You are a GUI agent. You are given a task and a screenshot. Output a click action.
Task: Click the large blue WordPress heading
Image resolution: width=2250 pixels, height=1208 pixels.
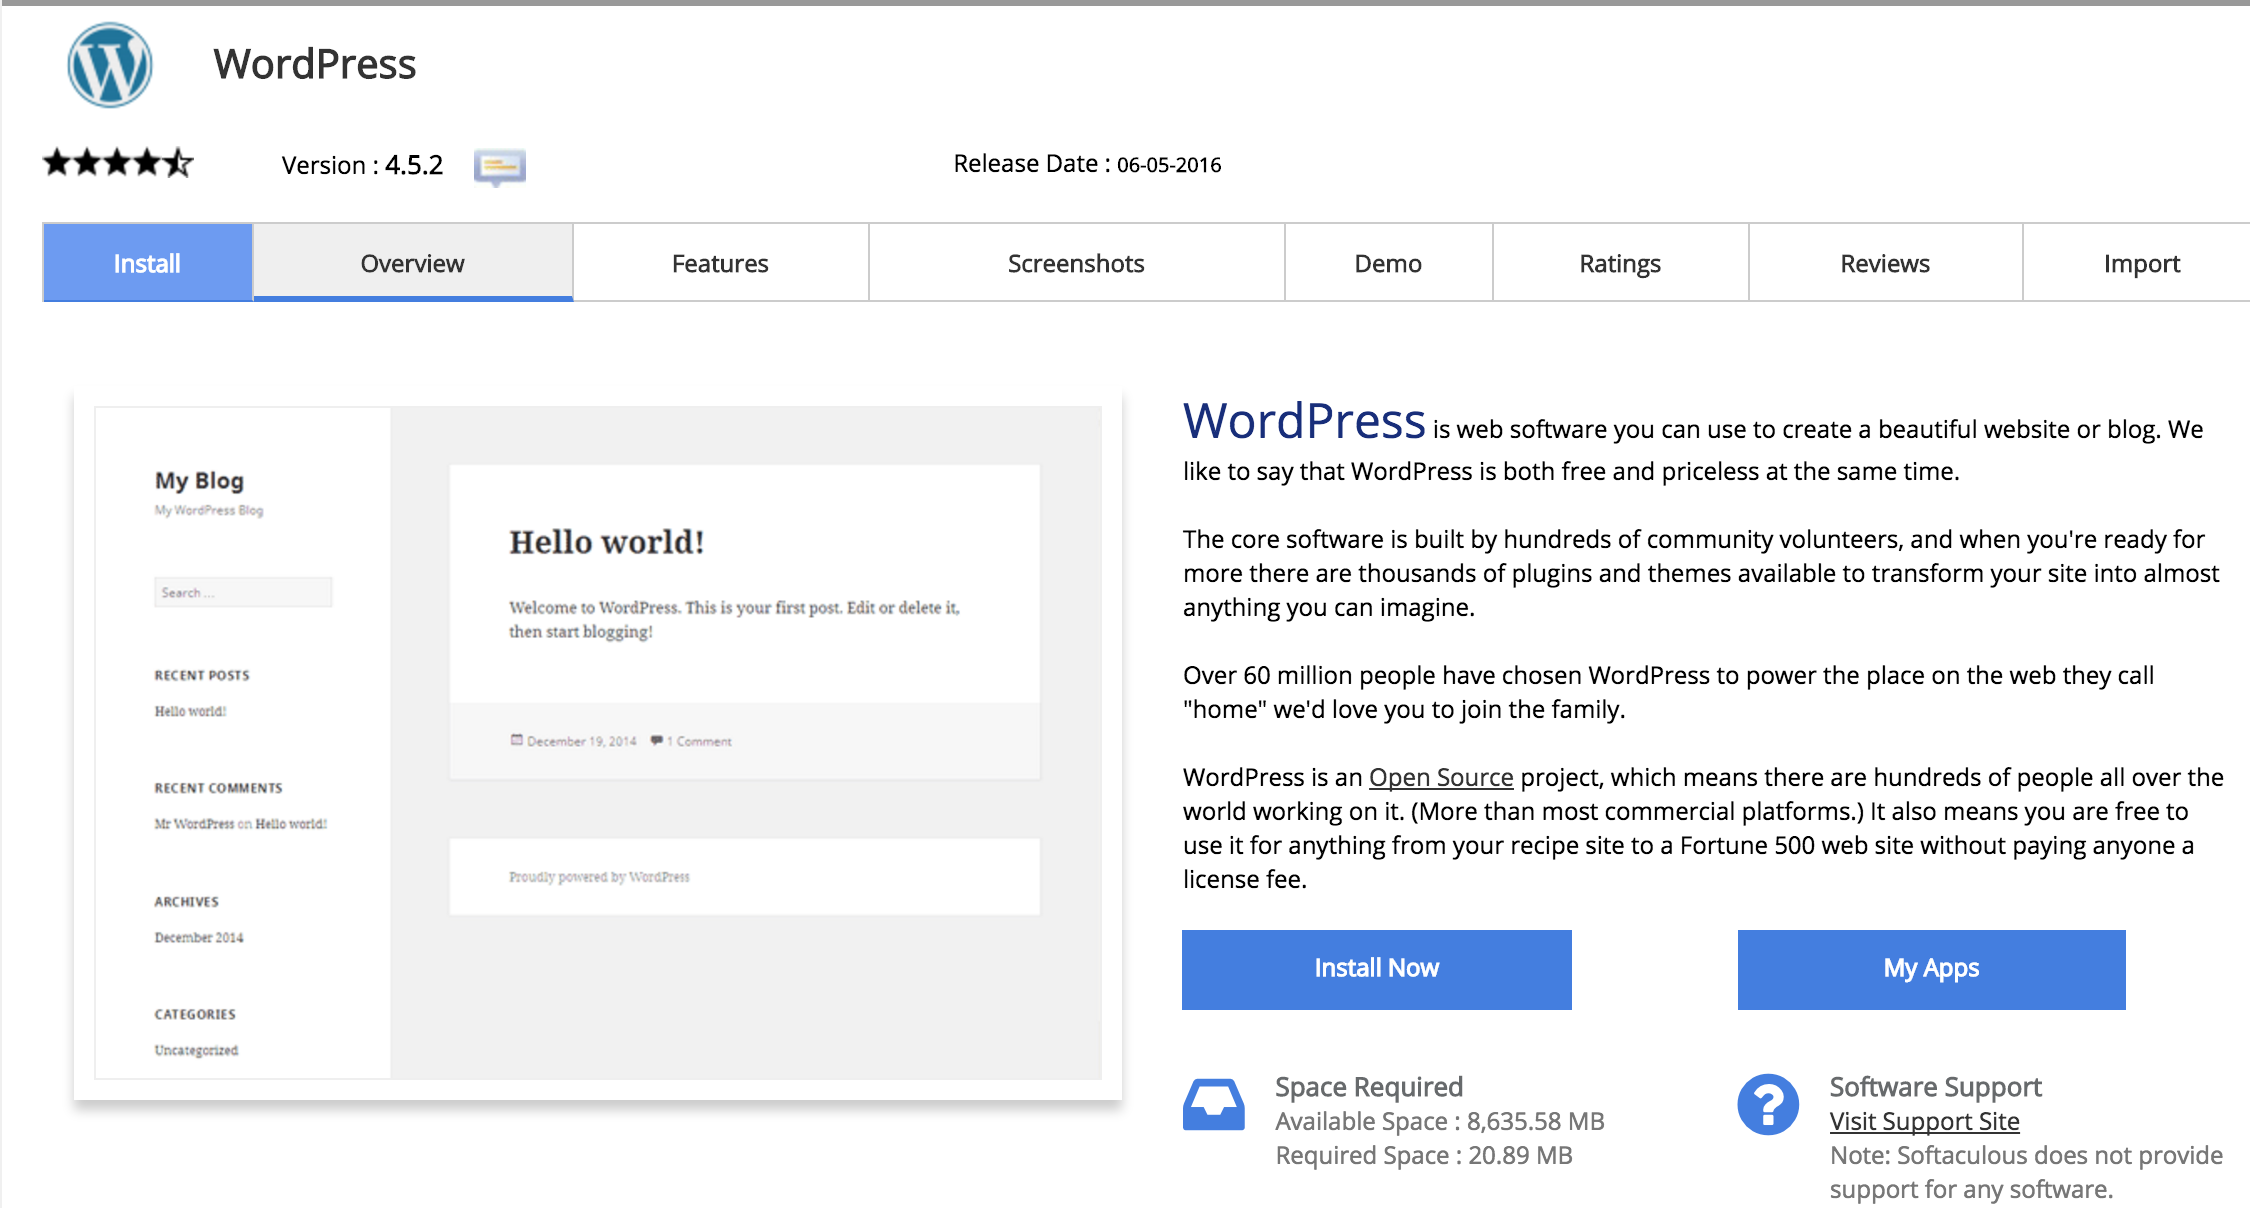click(x=1304, y=420)
